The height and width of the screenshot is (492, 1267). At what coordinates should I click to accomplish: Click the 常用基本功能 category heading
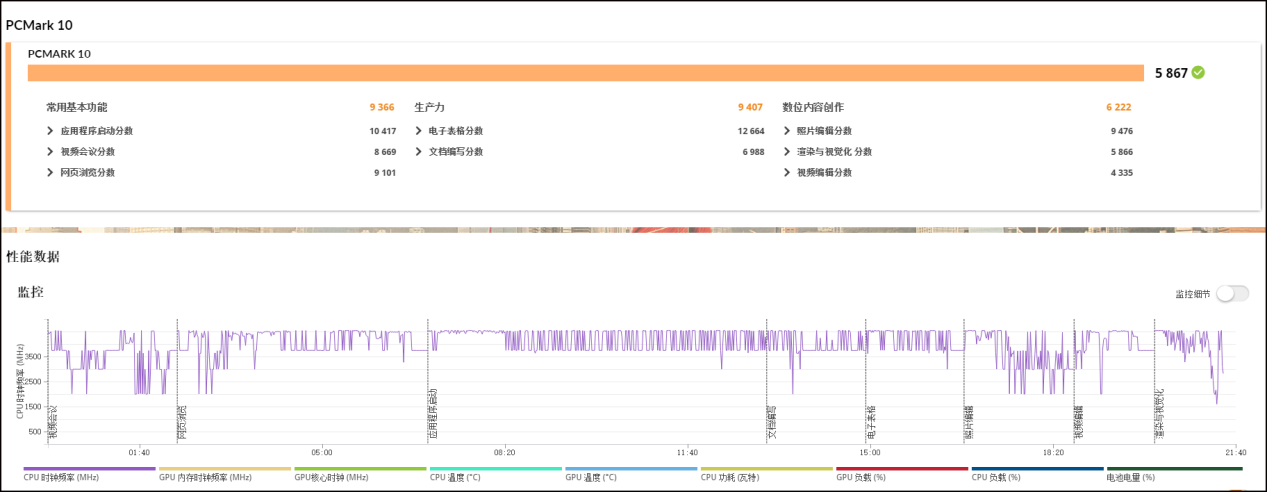pyautogui.click(x=77, y=107)
